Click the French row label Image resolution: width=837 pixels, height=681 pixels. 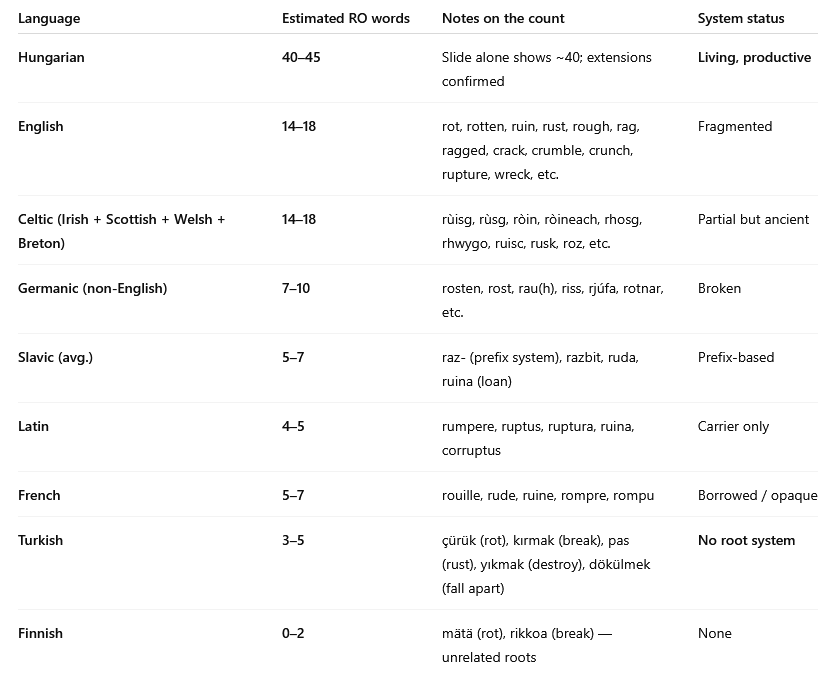pos(39,495)
